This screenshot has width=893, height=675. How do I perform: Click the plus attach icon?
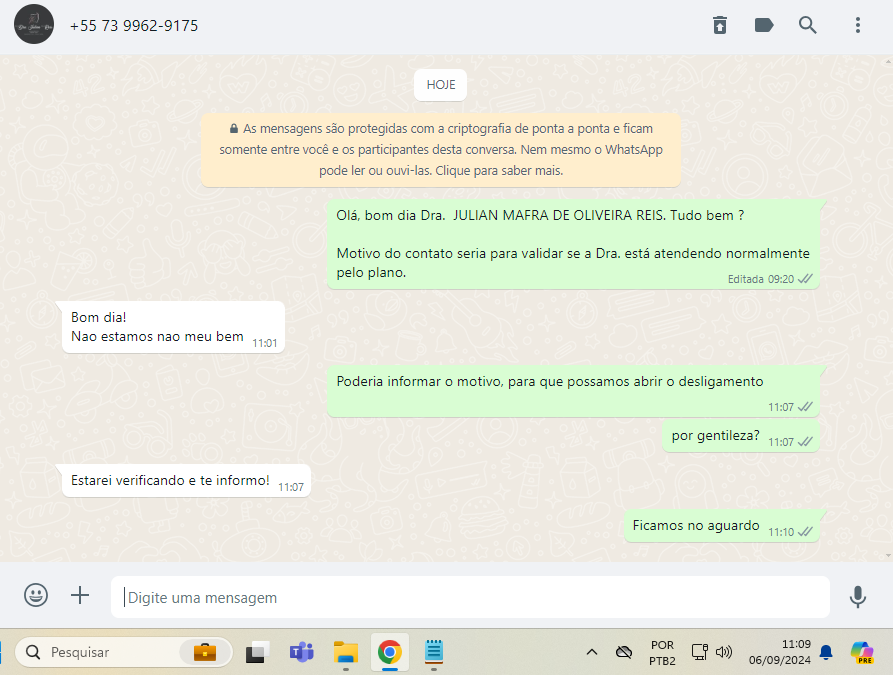point(80,596)
